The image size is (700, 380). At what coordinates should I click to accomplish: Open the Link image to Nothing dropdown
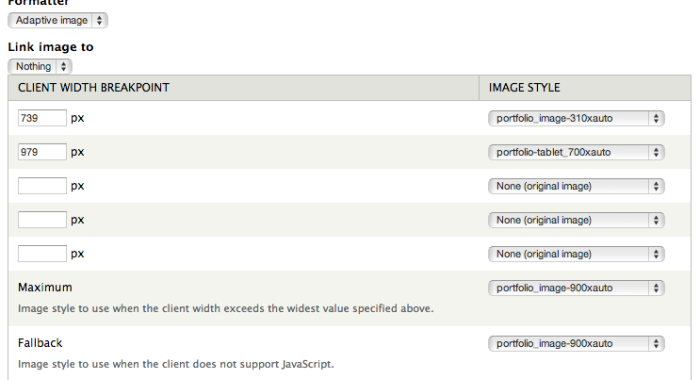pos(40,67)
